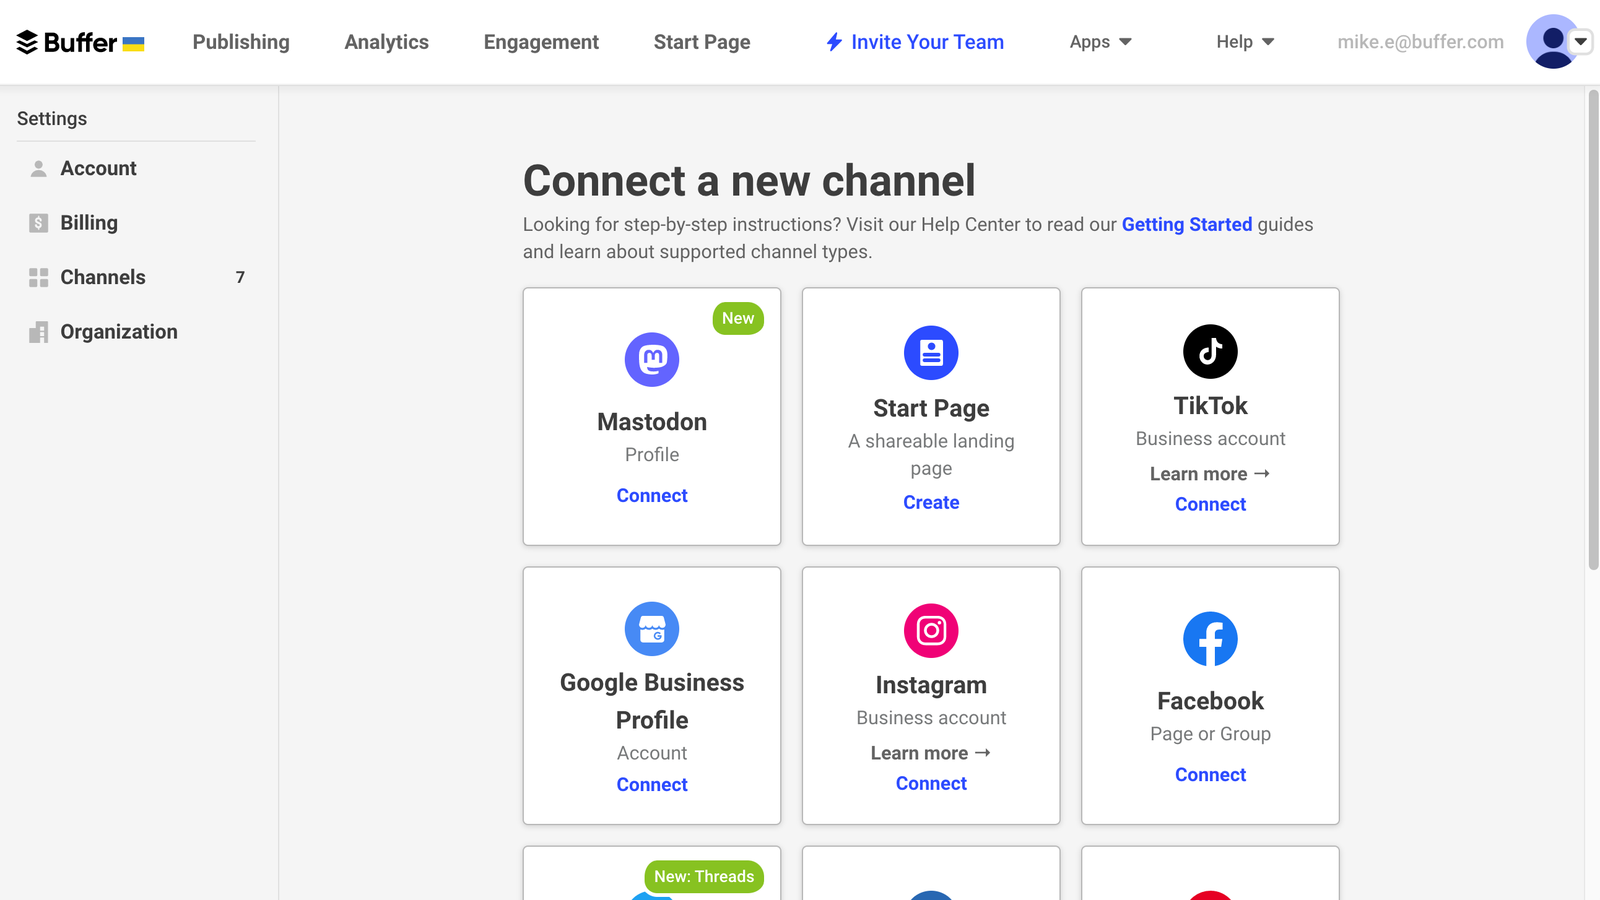
Task: Connect a Mastodon profile
Action: click(652, 495)
